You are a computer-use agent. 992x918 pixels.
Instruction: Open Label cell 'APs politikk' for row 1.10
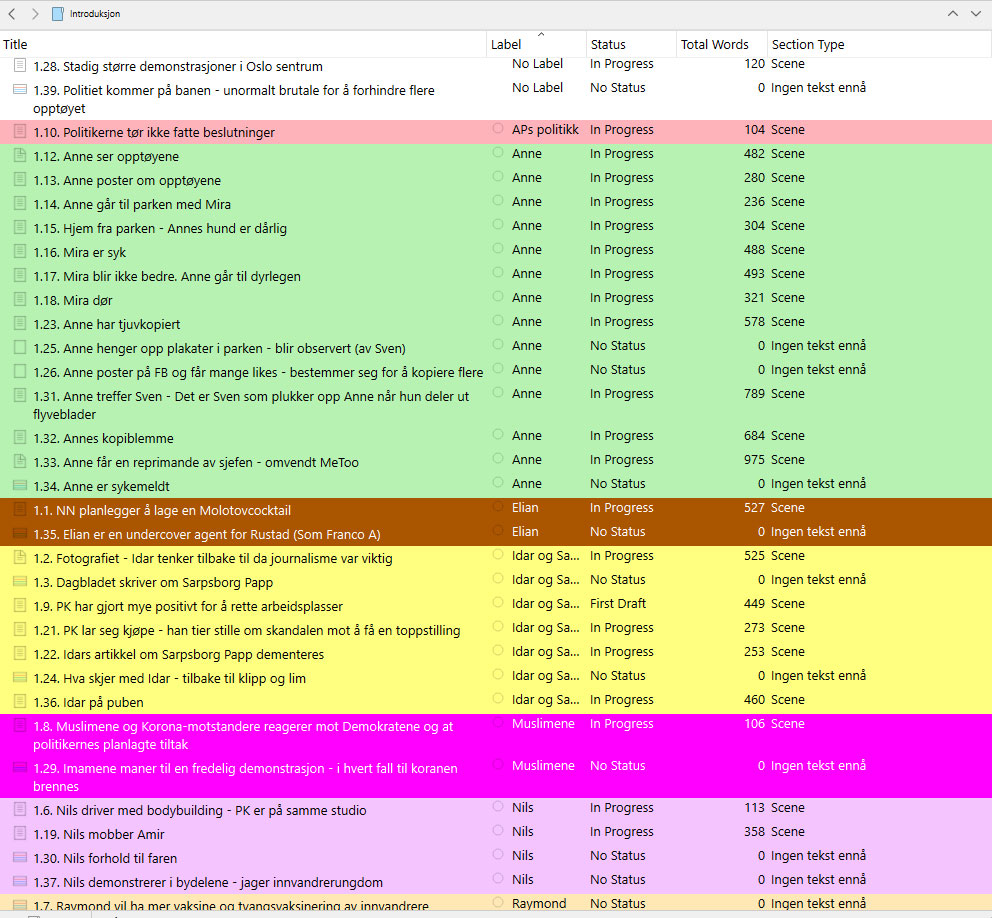[545, 130]
